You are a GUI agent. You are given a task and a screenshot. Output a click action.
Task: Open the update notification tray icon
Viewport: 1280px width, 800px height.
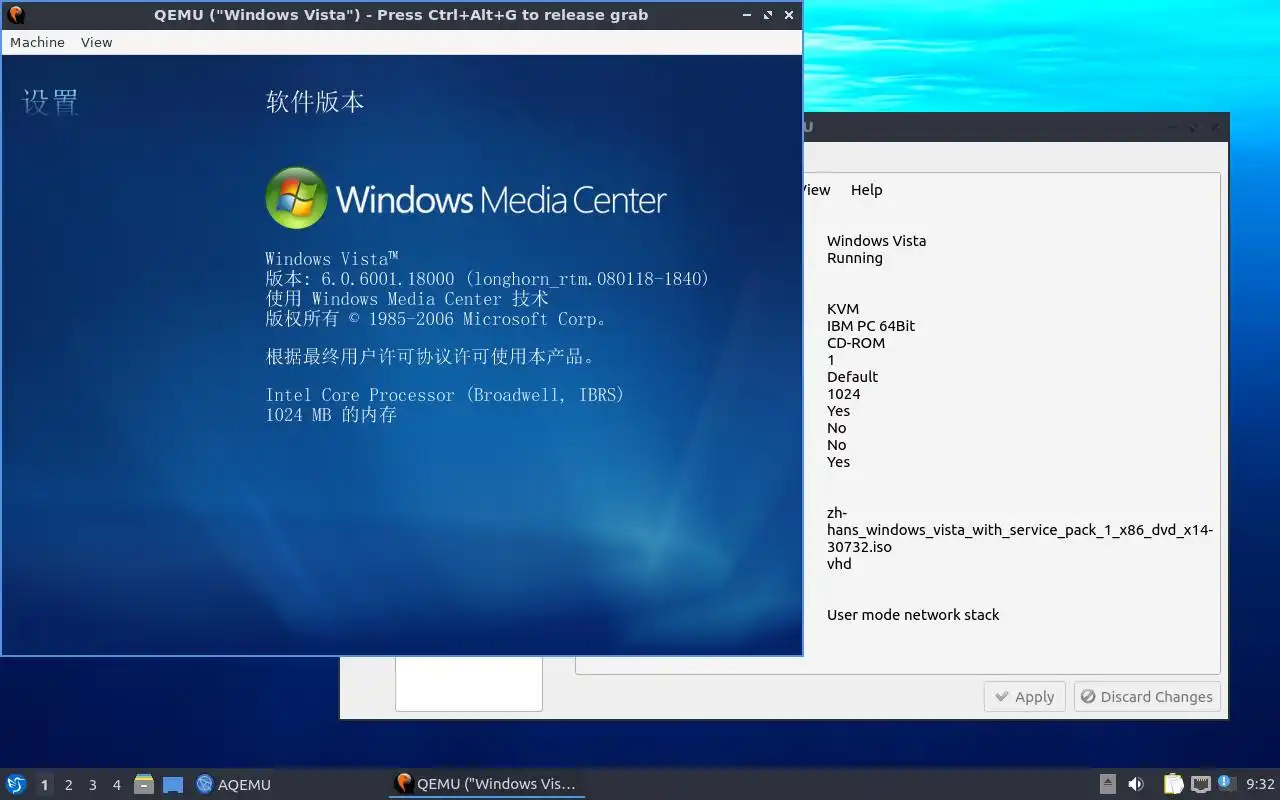click(1226, 783)
